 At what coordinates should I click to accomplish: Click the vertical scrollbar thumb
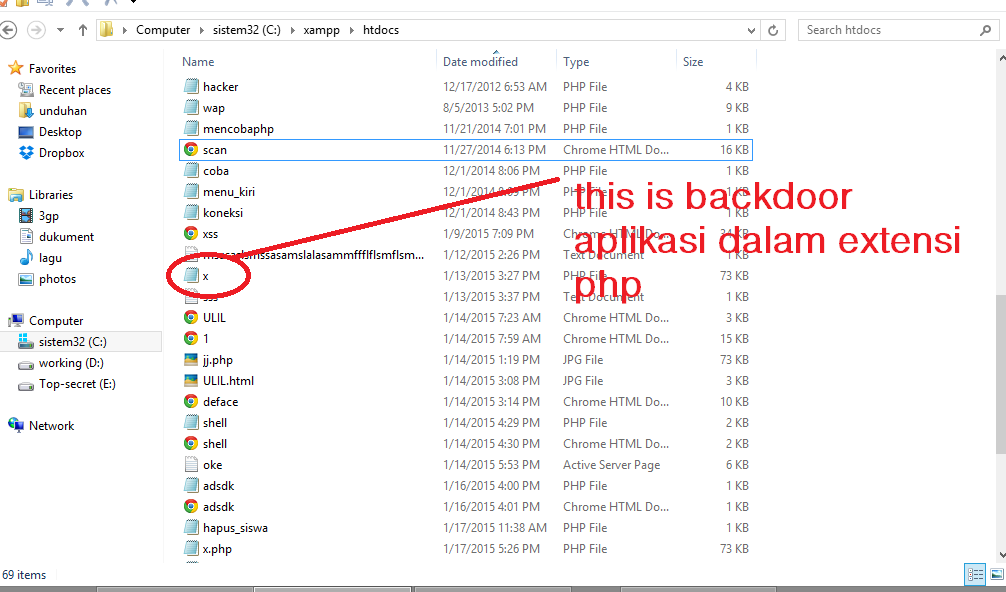click(1002, 375)
